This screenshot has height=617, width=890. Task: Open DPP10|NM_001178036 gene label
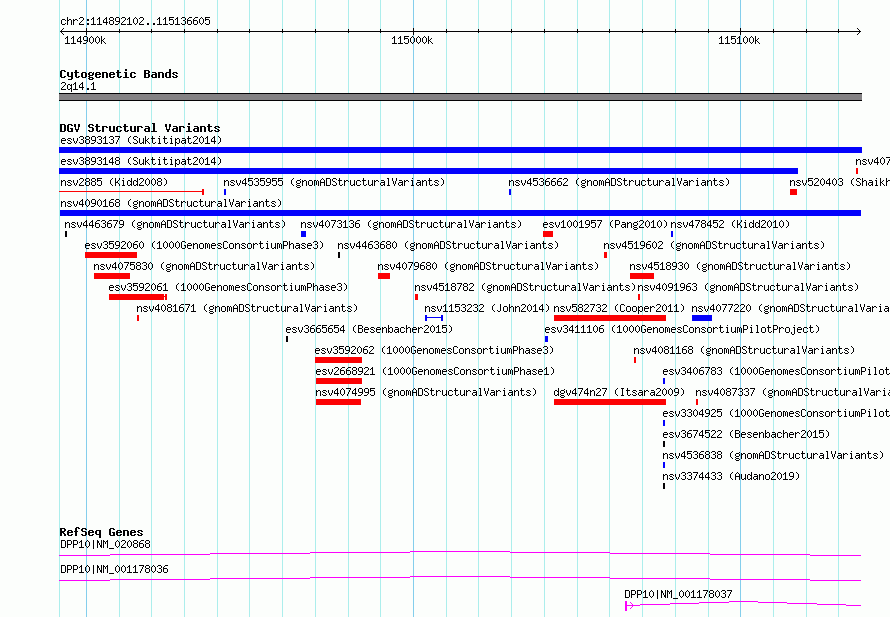(114, 569)
